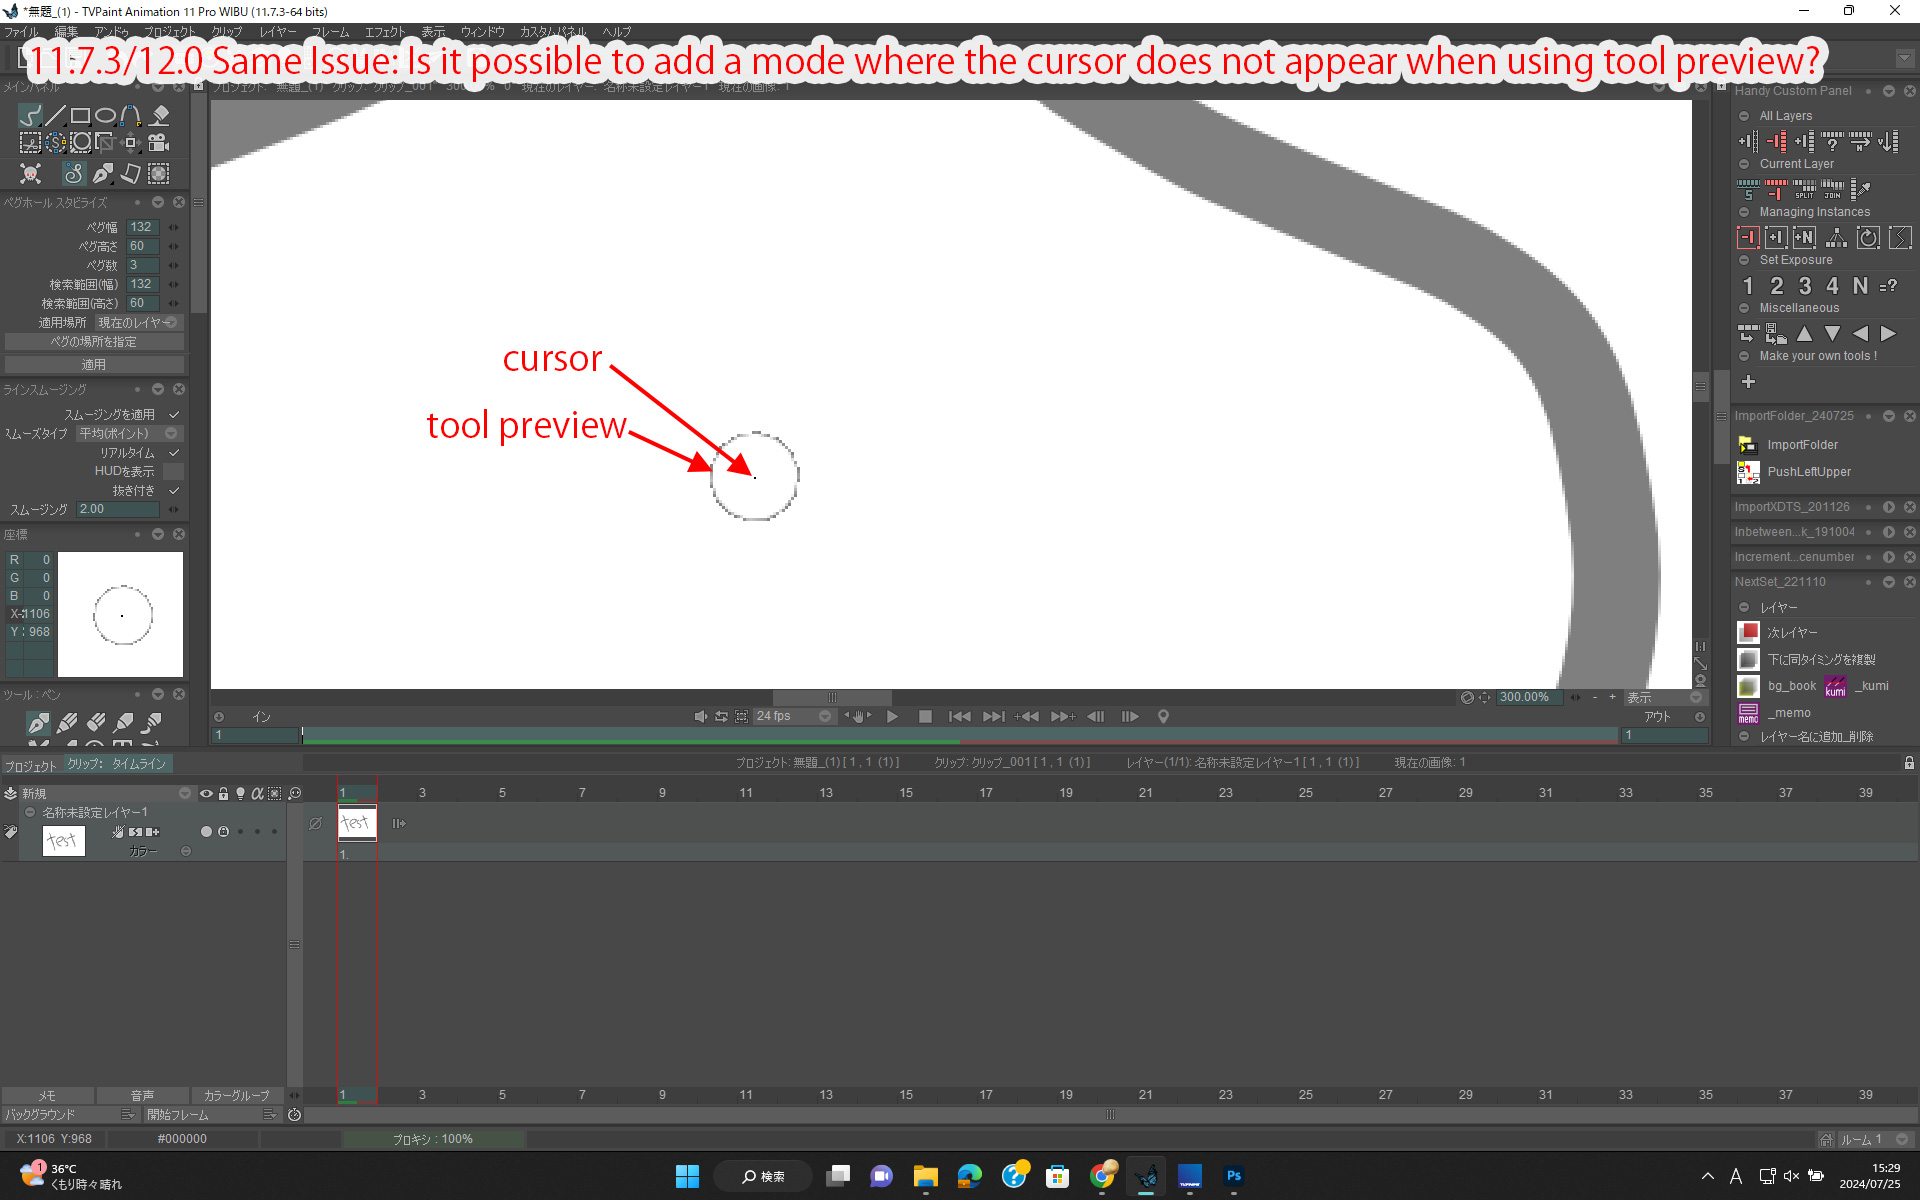
Task: Click the timeline zoom magnifier icon
Action: click(x=295, y=793)
